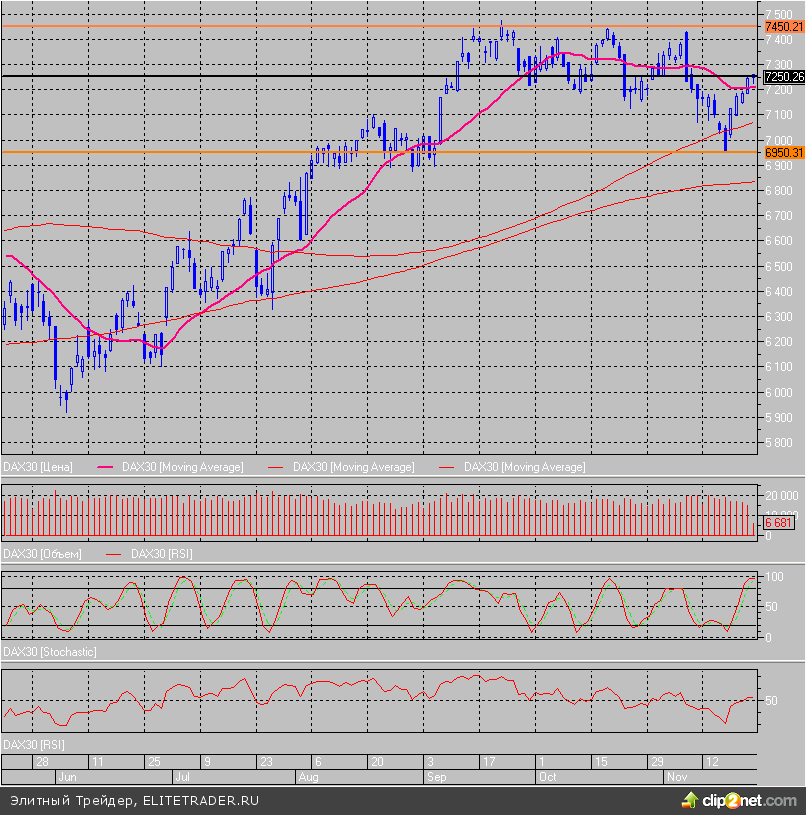Open the clip2net.com watermark link
806x815 pixels.
[x=746, y=800]
